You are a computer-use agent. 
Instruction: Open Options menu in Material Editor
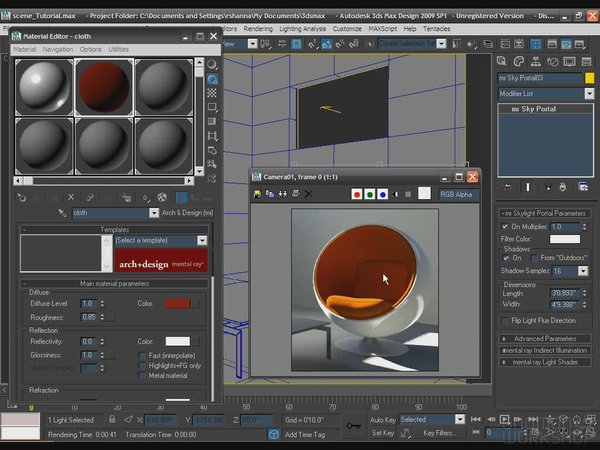click(x=91, y=49)
